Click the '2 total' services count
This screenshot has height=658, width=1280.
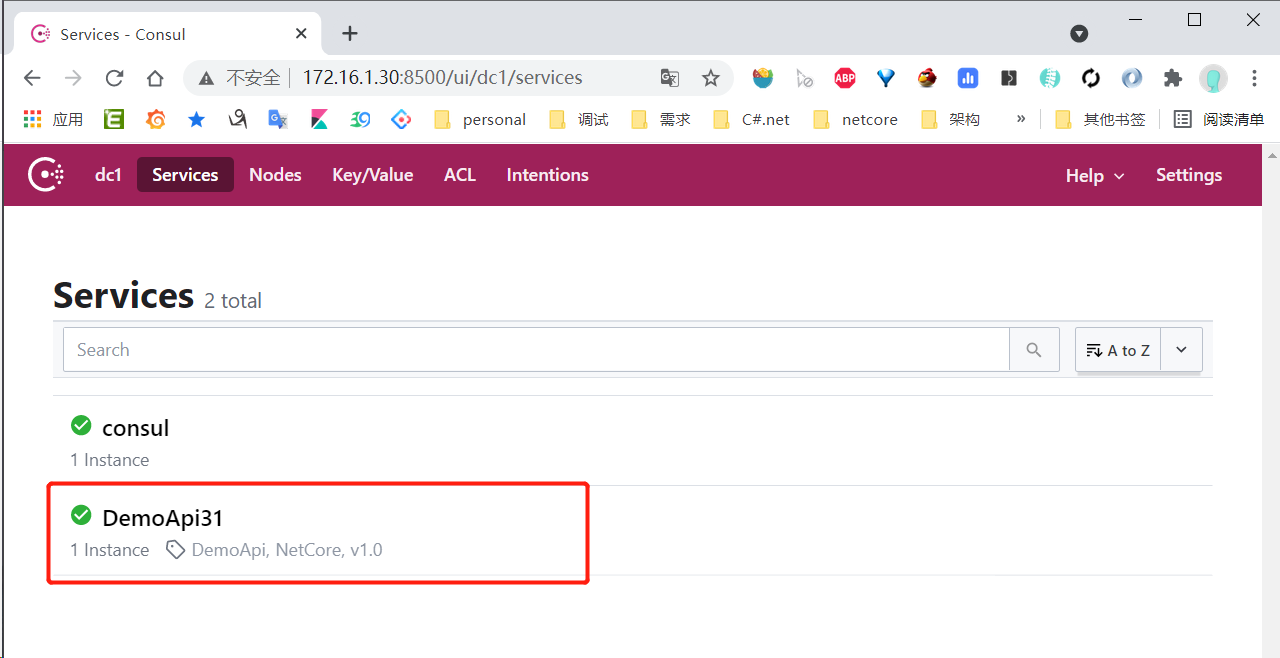(233, 301)
